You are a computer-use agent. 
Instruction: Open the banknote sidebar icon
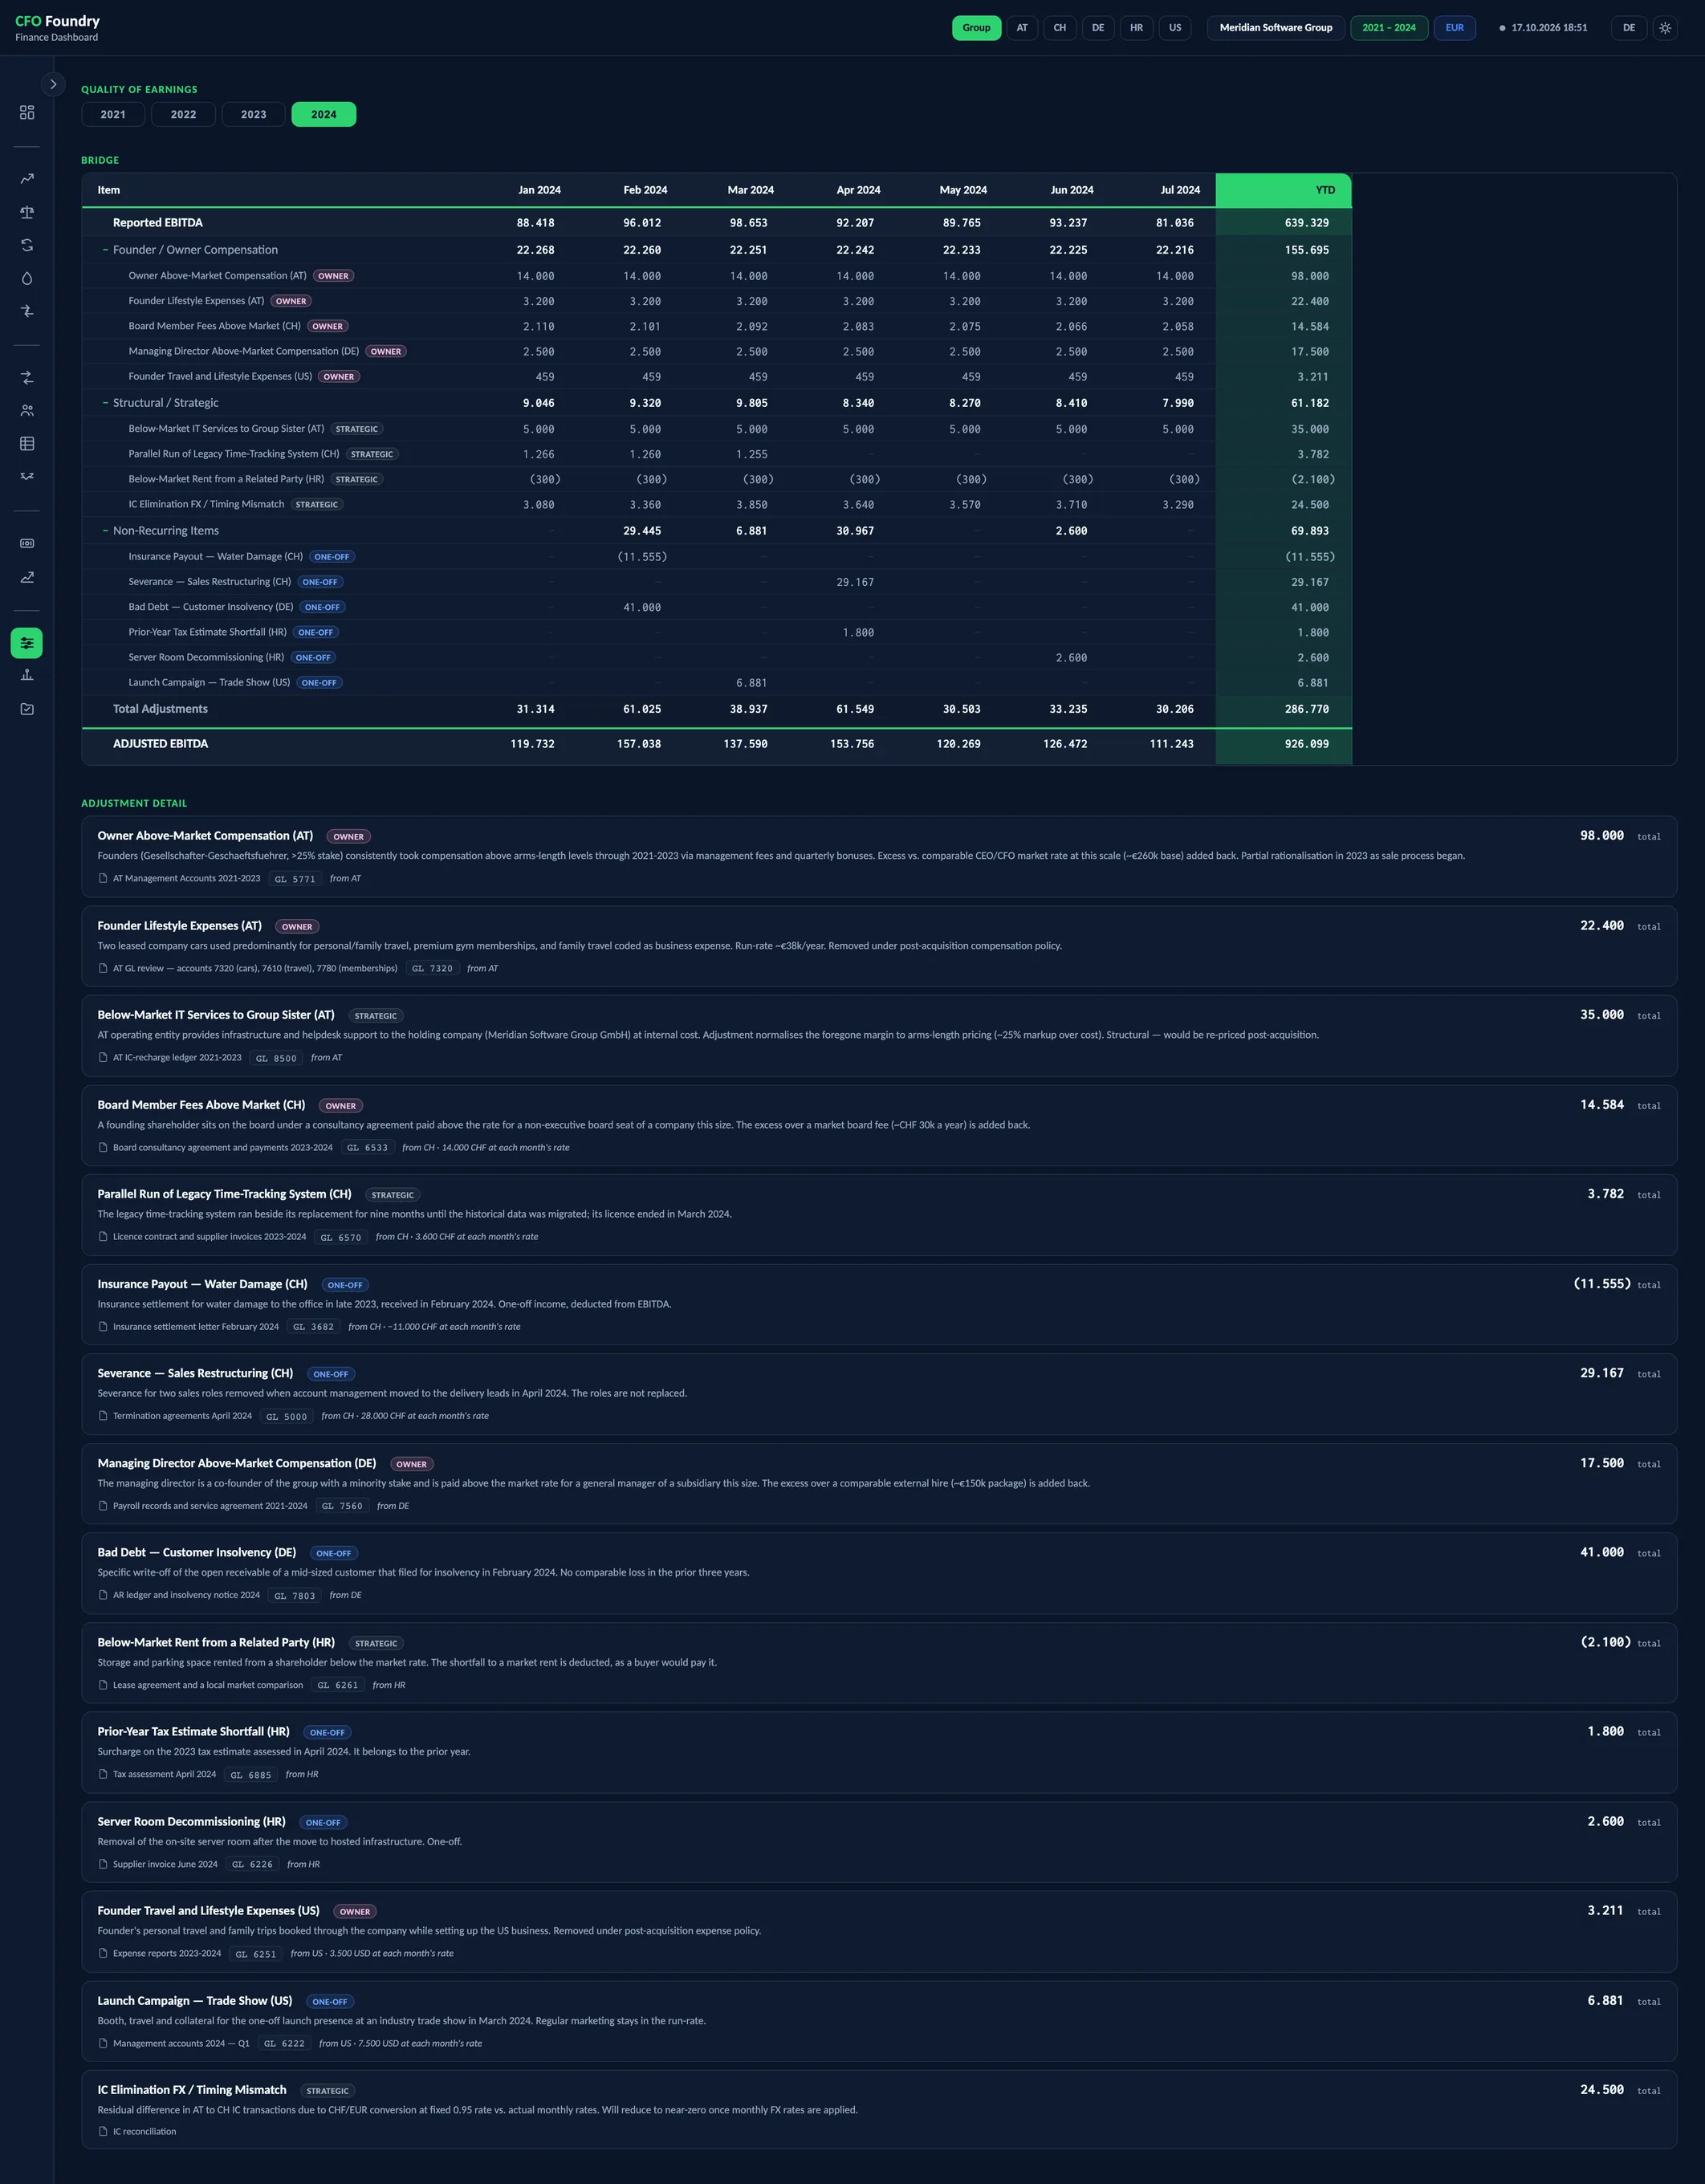27,543
